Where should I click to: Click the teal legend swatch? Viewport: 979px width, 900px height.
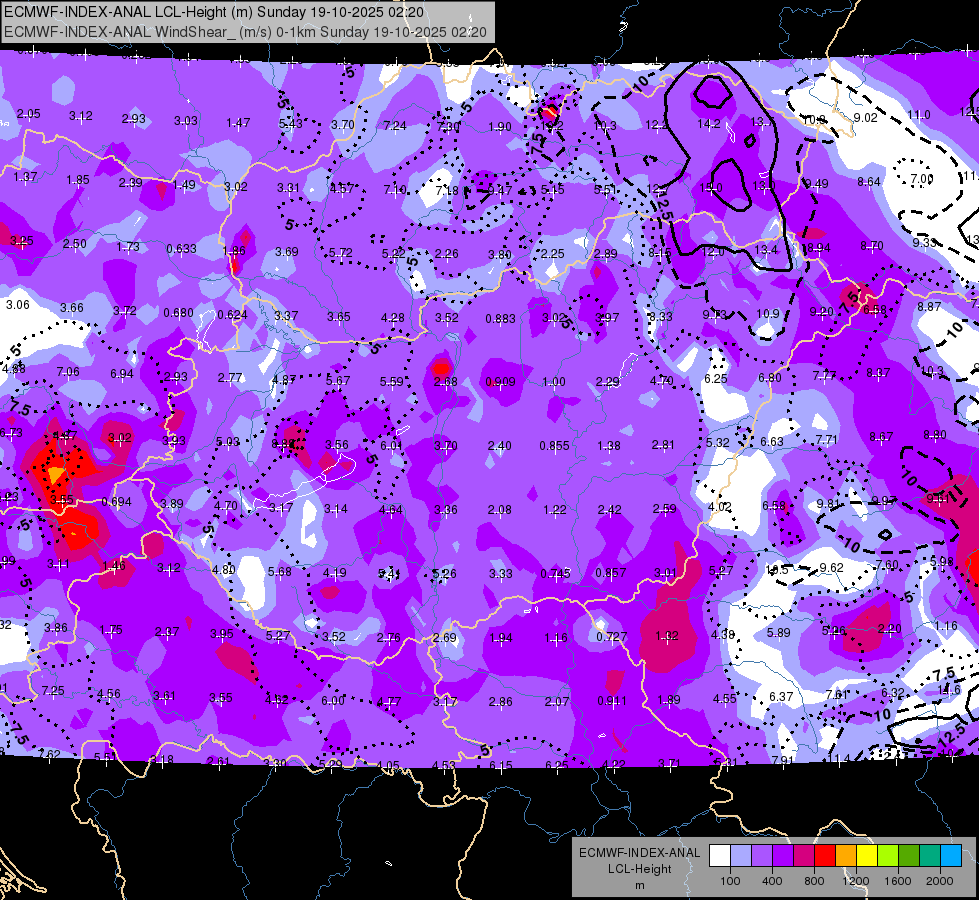930,856
